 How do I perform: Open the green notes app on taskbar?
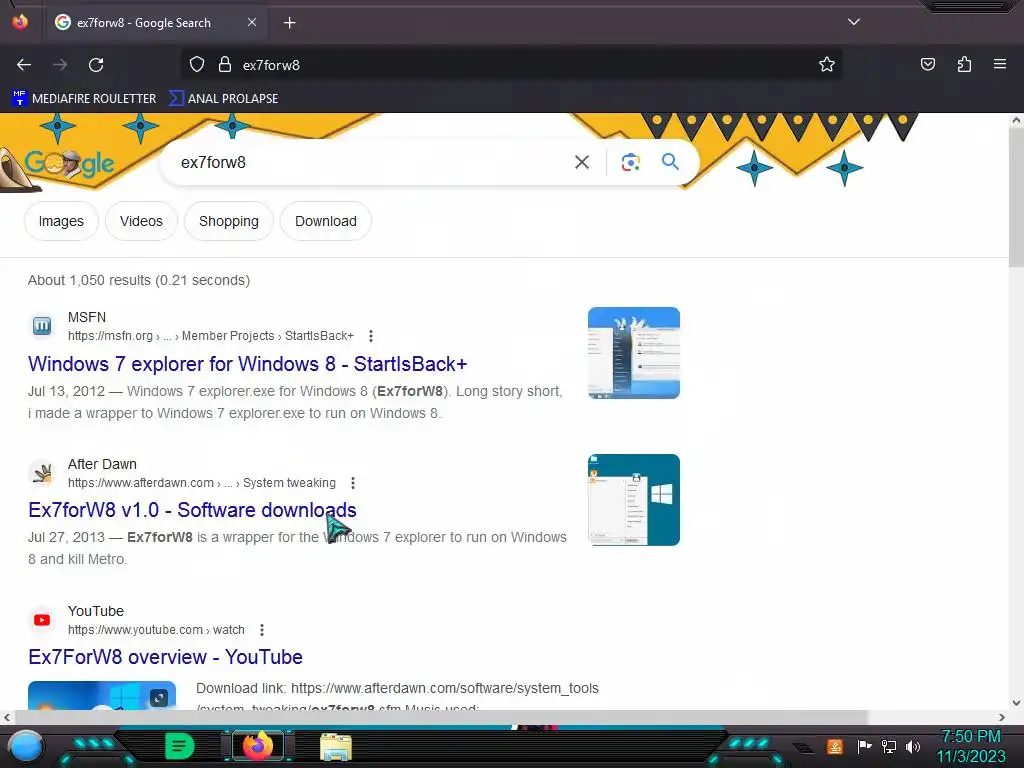pos(179,746)
